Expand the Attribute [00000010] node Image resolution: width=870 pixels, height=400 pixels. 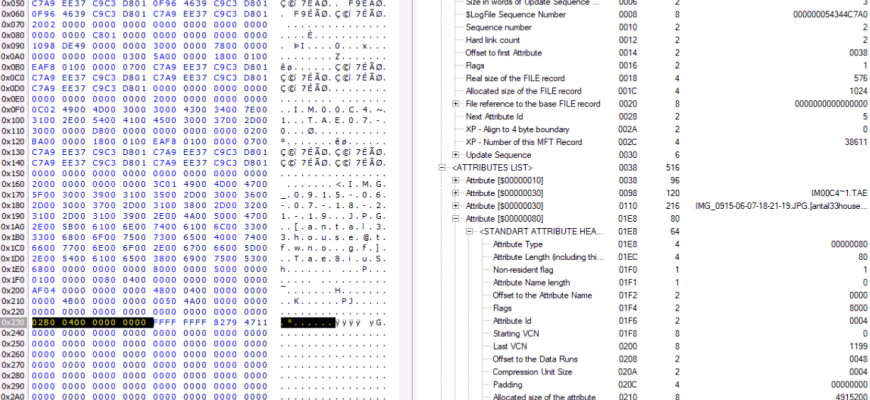point(457,181)
